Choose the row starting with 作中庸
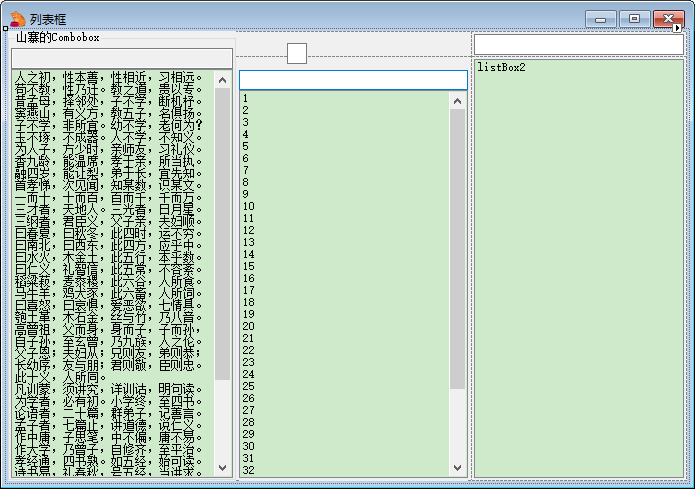Screen dimensions: 695x489 point(113,437)
